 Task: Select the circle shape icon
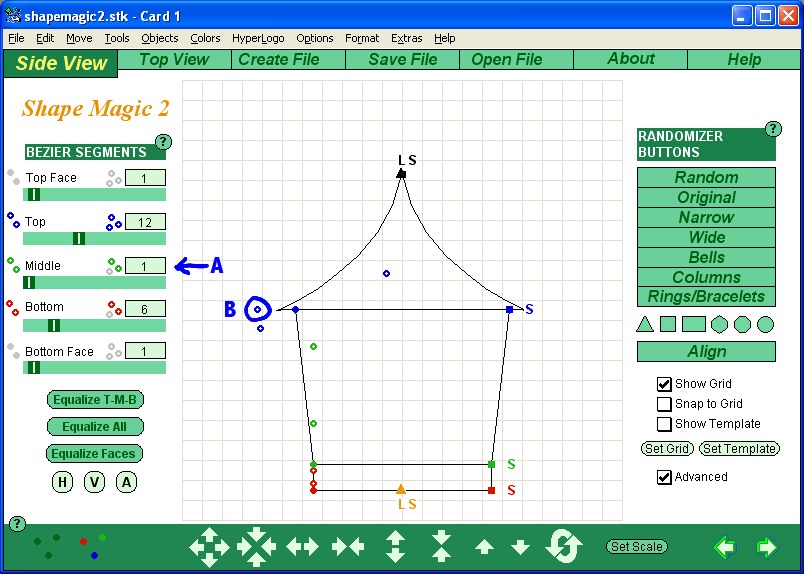[765, 324]
